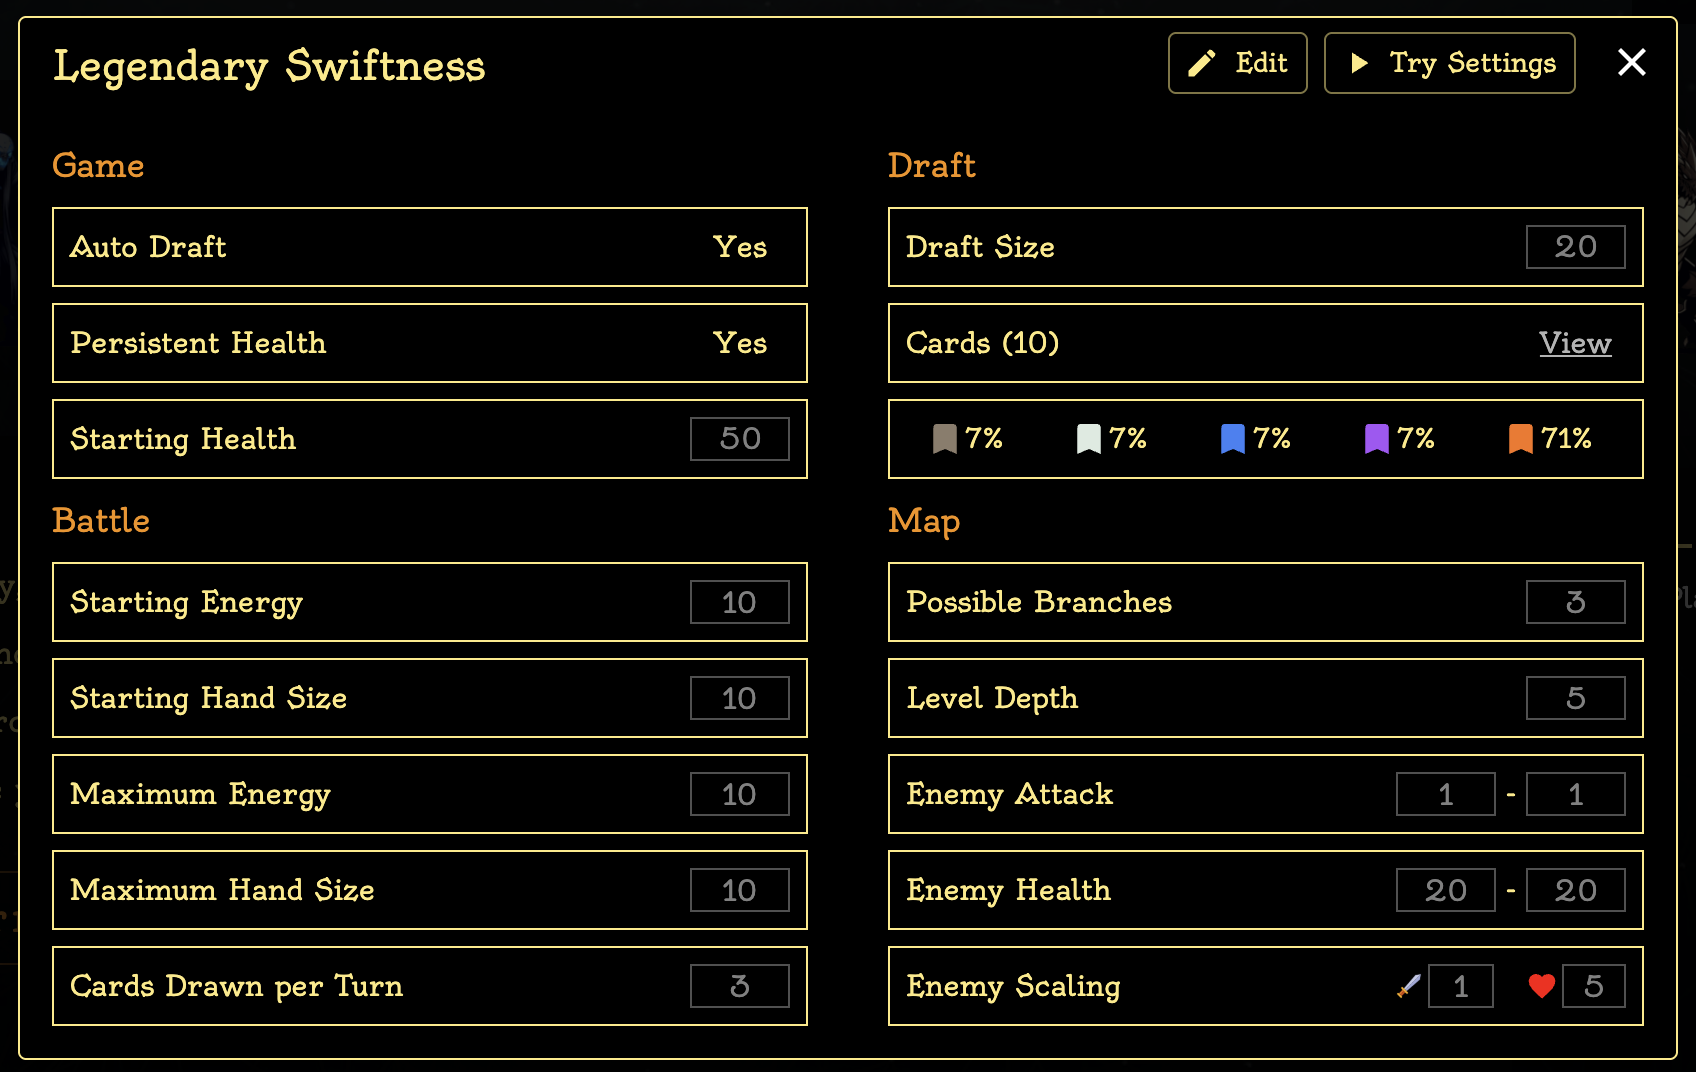Edit the minimum Enemy Health value

point(1445,890)
